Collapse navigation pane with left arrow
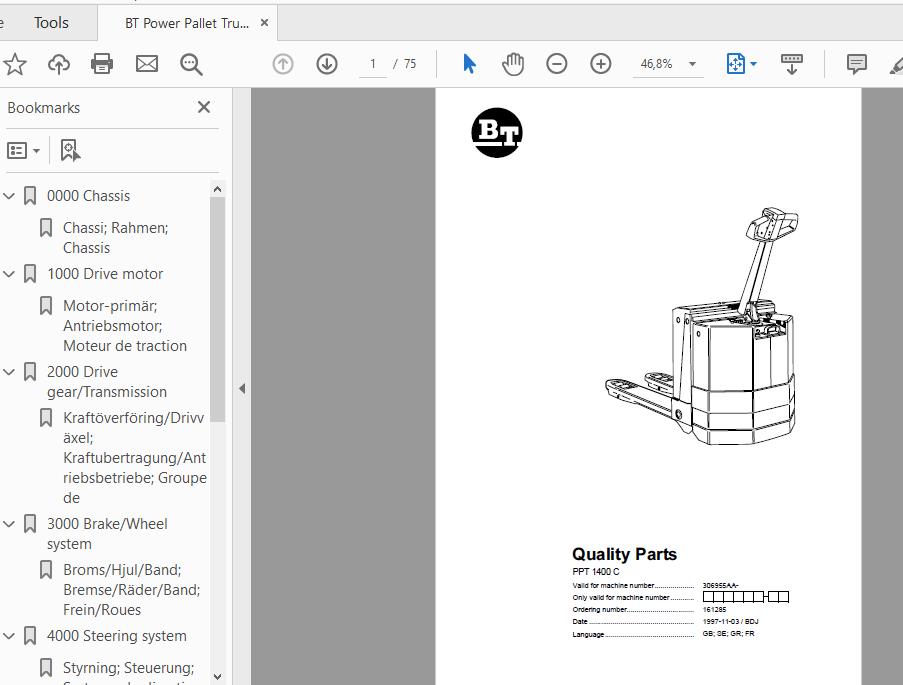Screen dimensions: 903x685 (x=242, y=388)
